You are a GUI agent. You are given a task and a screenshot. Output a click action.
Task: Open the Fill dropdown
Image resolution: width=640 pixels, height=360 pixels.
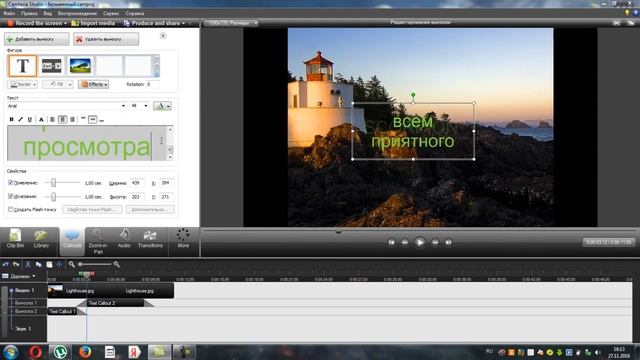click(x=58, y=84)
